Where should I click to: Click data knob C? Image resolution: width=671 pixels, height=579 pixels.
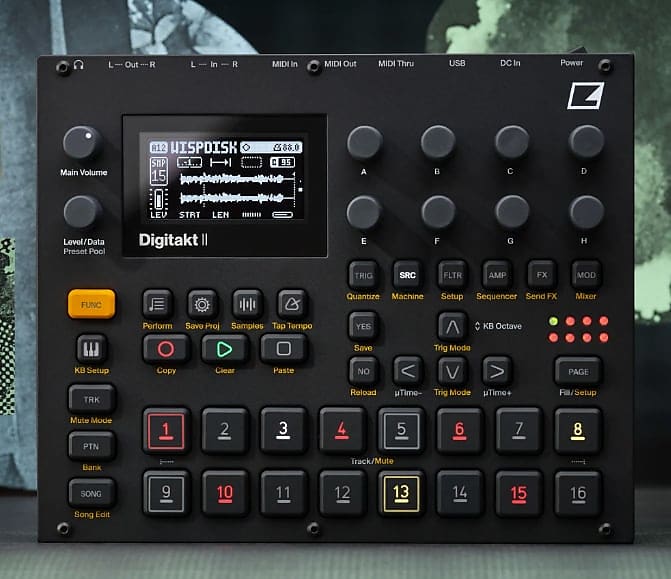click(x=512, y=143)
